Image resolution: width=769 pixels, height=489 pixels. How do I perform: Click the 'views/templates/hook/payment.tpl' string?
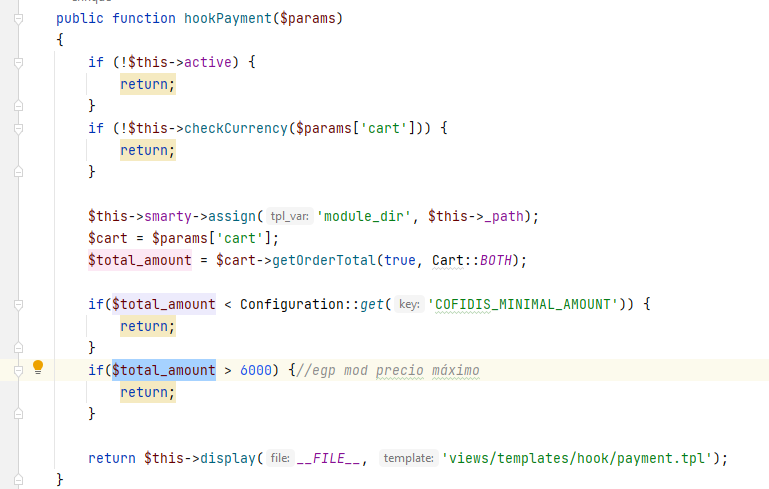(x=577, y=459)
